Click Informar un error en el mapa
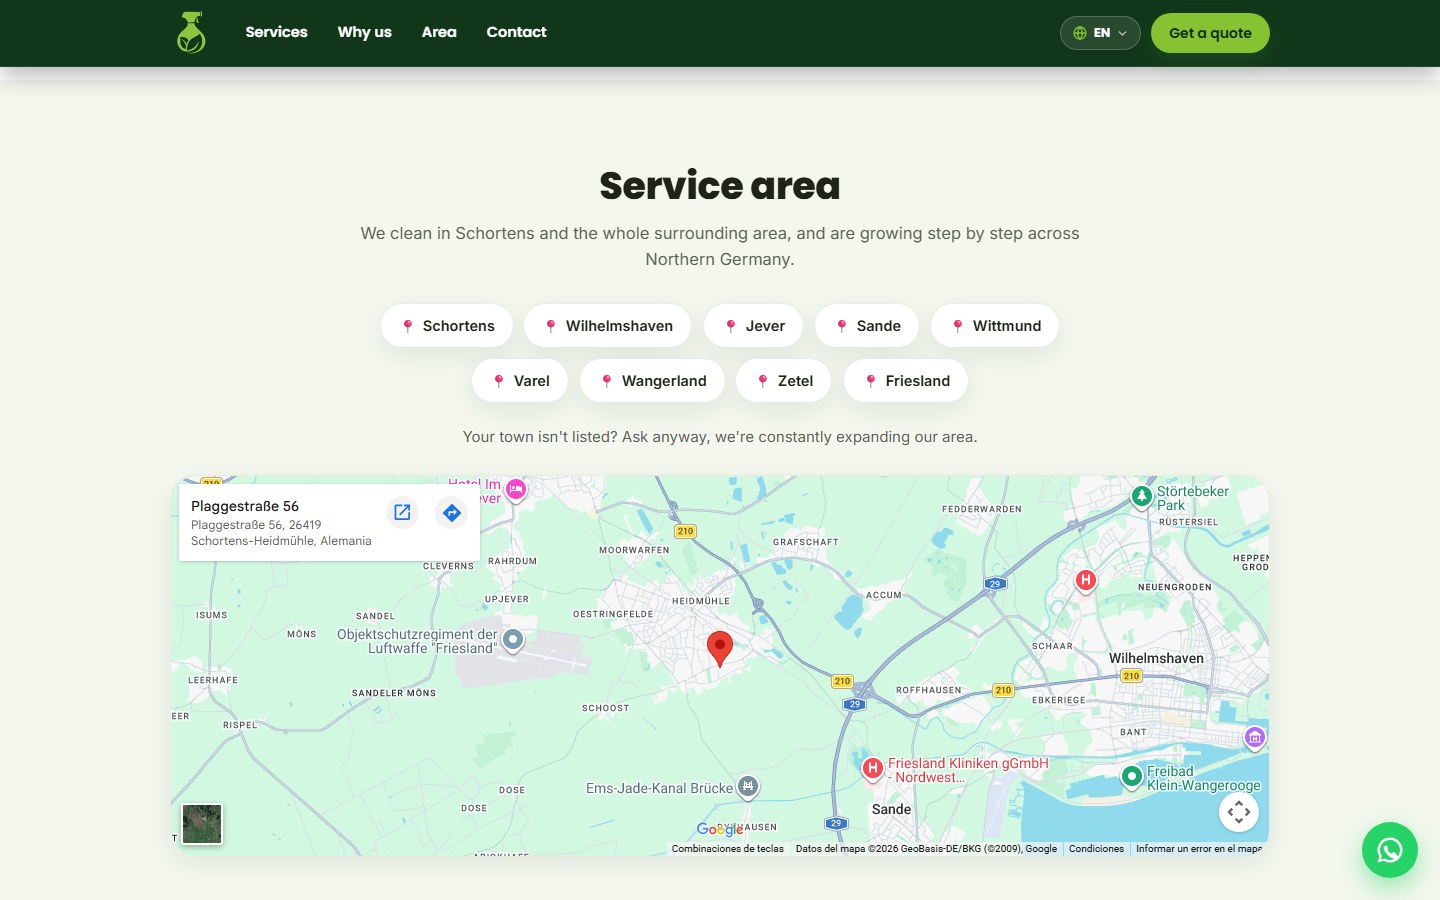This screenshot has height=900, width=1440. tap(1198, 849)
